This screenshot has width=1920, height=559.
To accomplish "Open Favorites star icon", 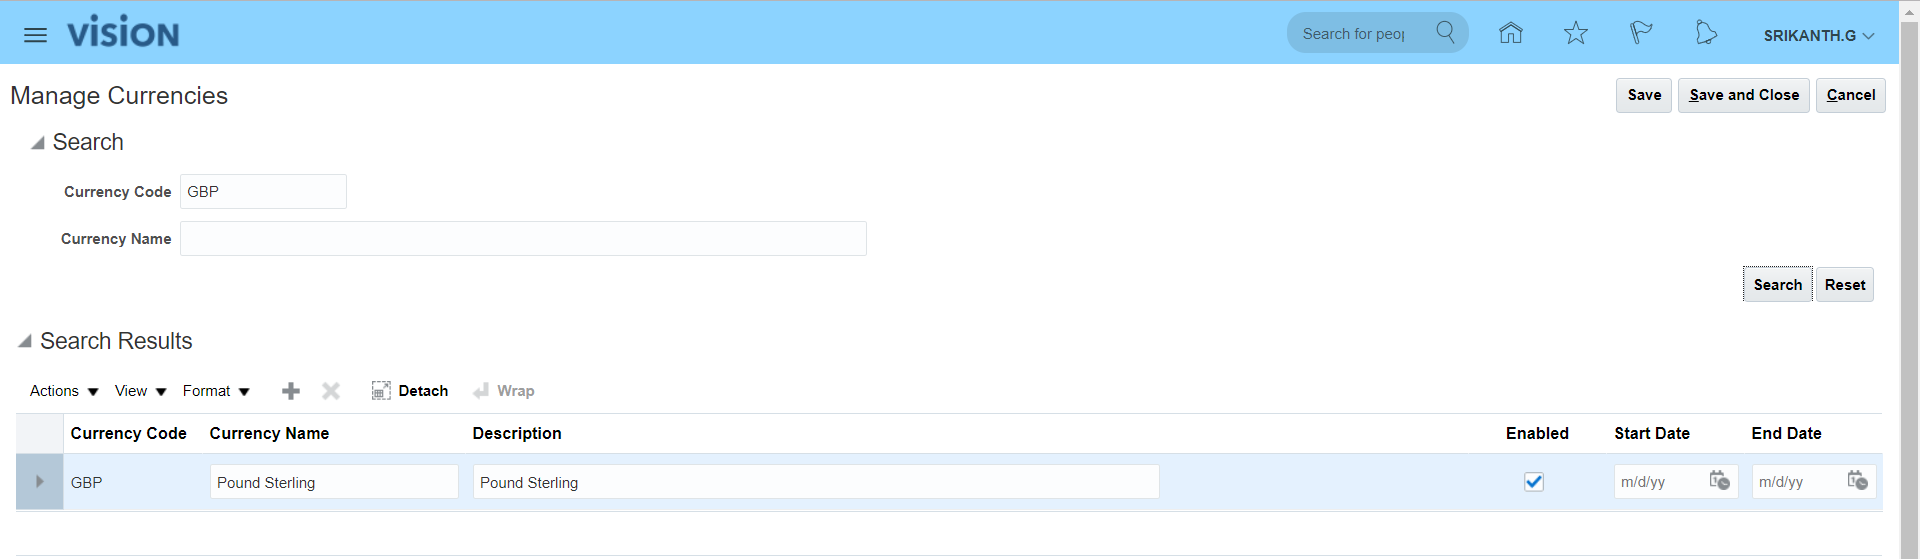I will [1576, 33].
